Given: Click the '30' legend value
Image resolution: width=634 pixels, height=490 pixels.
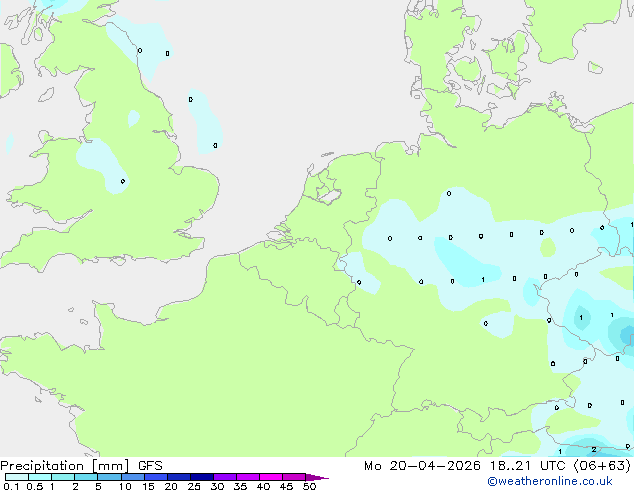Looking at the screenshot, I should (217, 486).
